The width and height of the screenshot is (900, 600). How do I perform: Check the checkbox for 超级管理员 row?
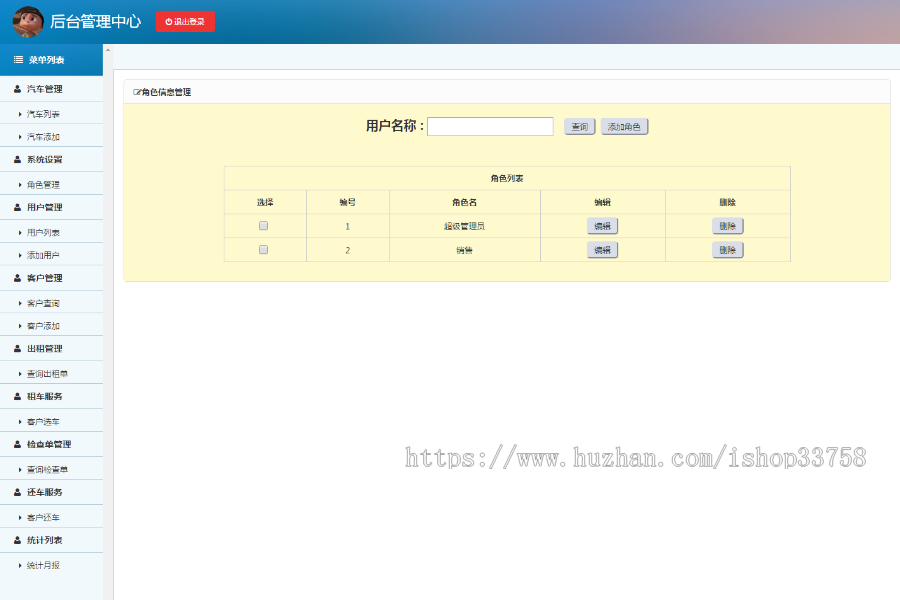point(263,225)
